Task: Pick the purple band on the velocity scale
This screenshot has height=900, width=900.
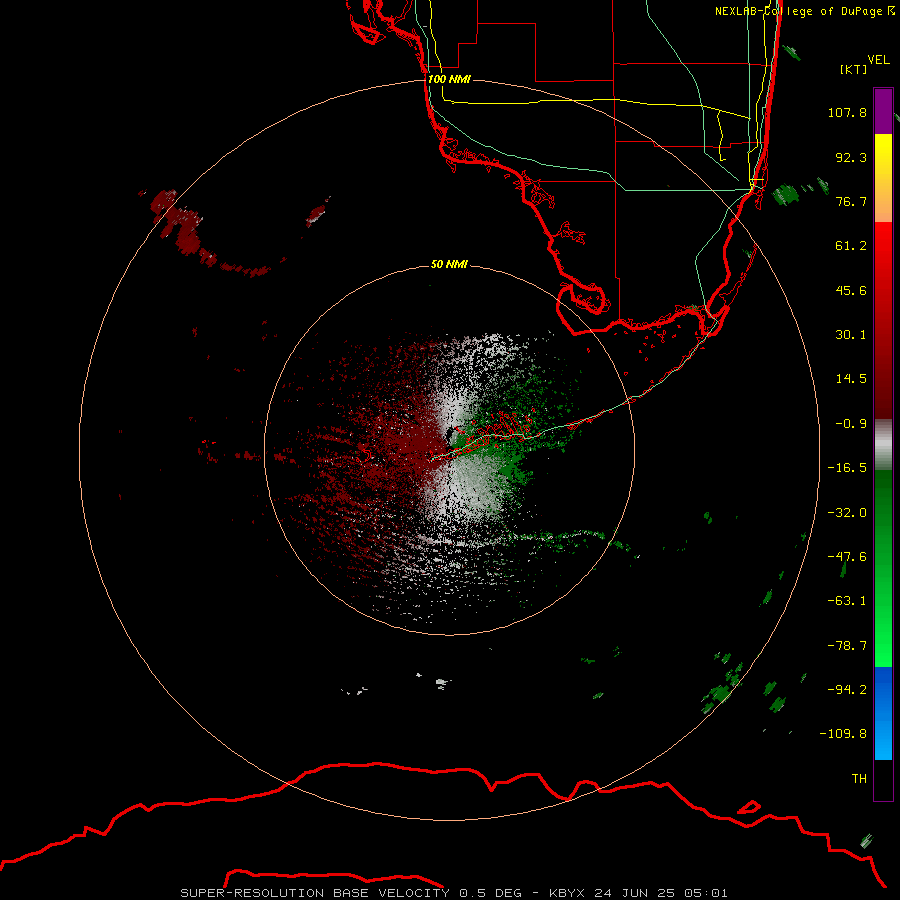Action: click(883, 111)
